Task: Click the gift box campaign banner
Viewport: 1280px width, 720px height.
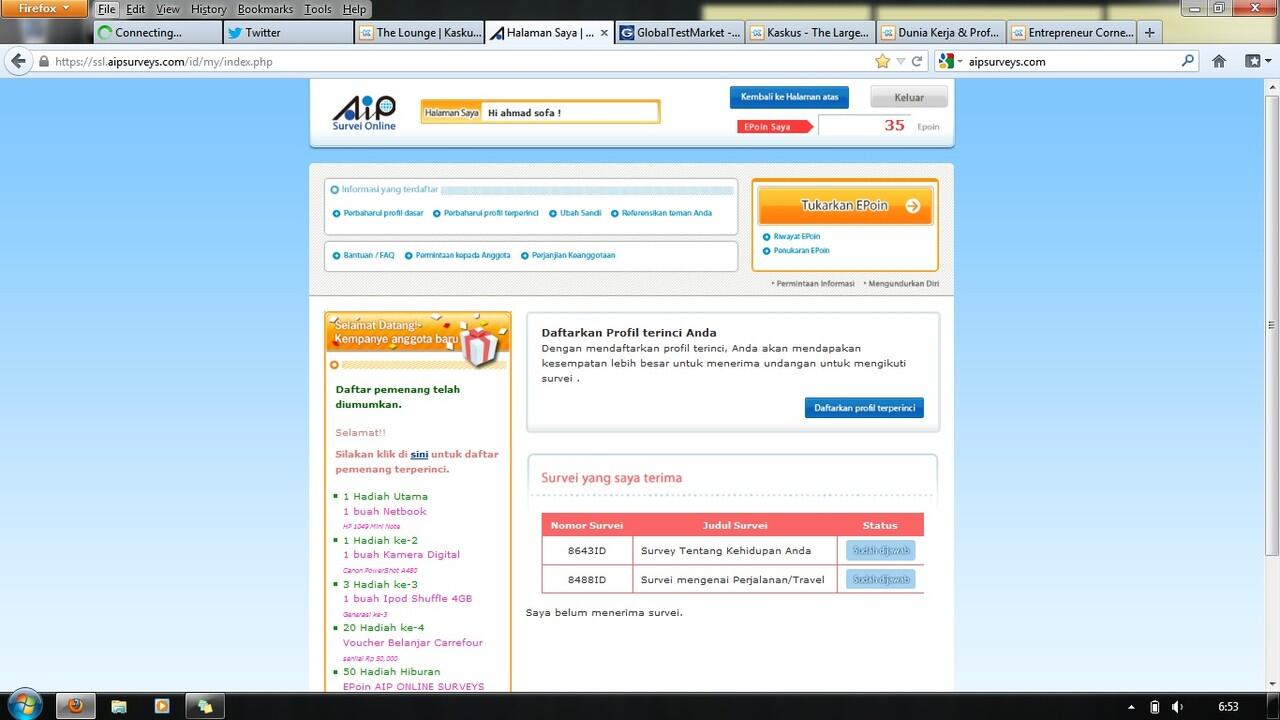Action: tap(418, 340)
